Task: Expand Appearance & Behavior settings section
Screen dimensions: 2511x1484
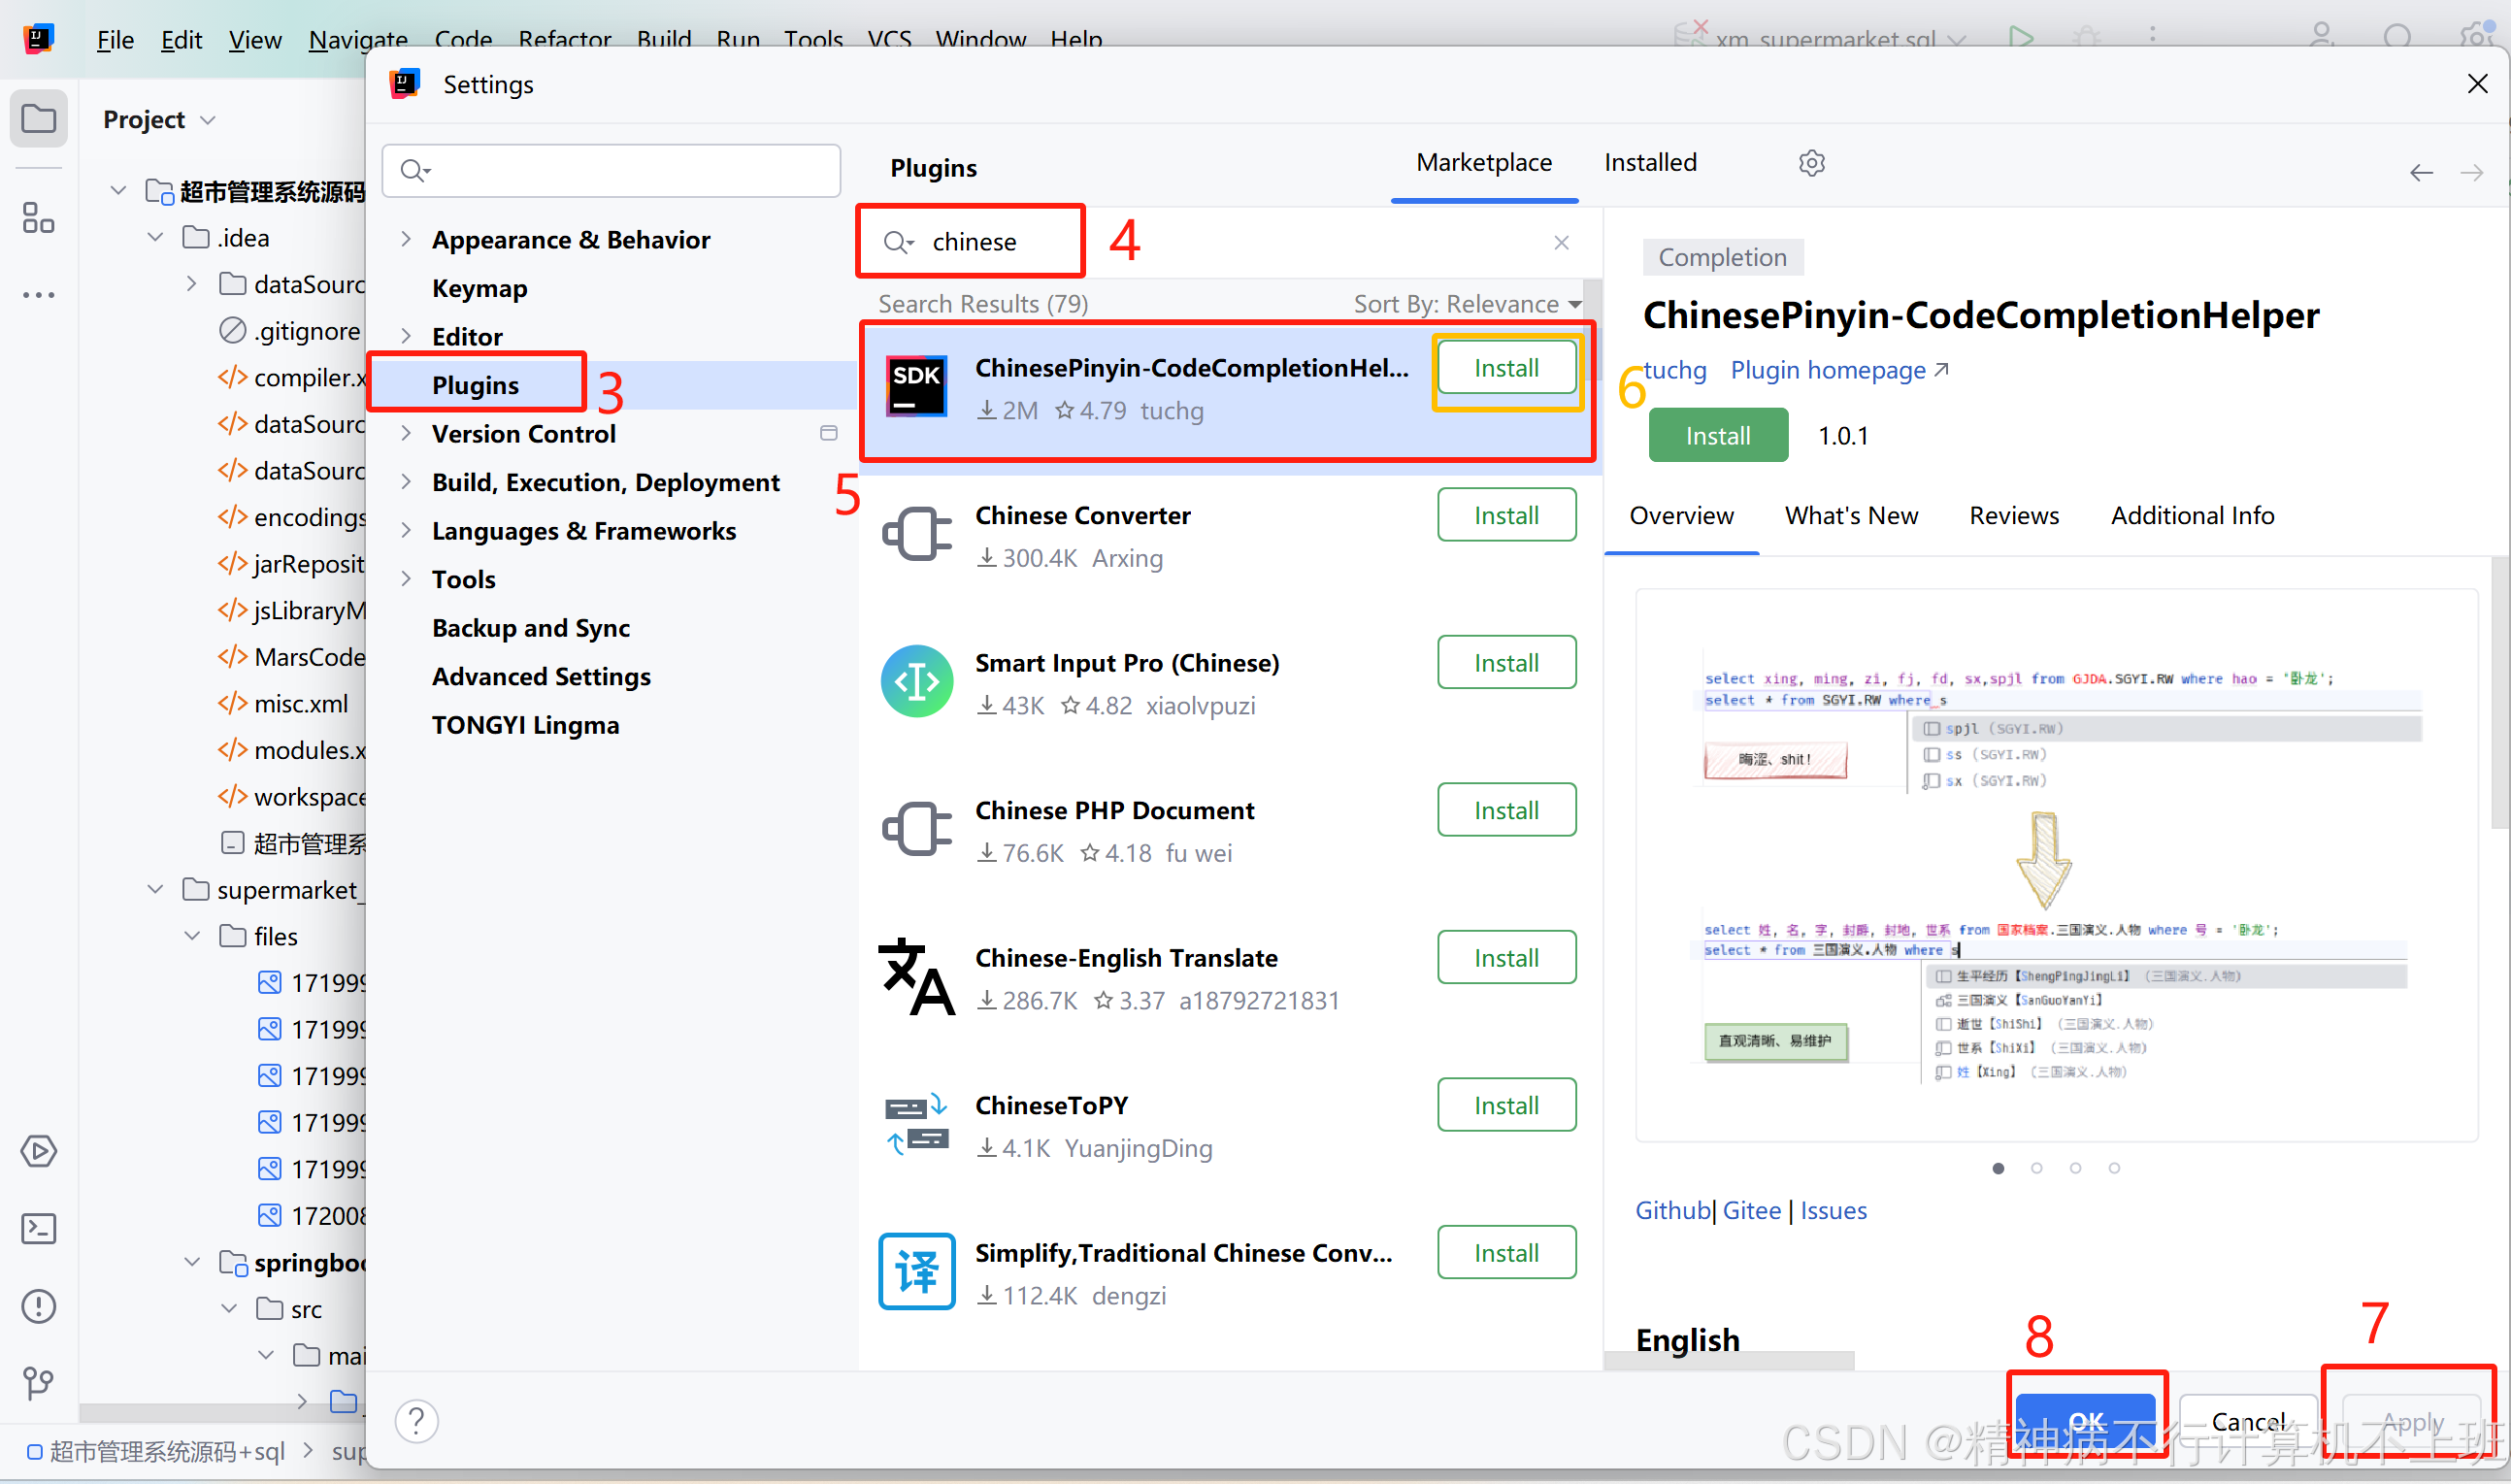Action: 406,240
